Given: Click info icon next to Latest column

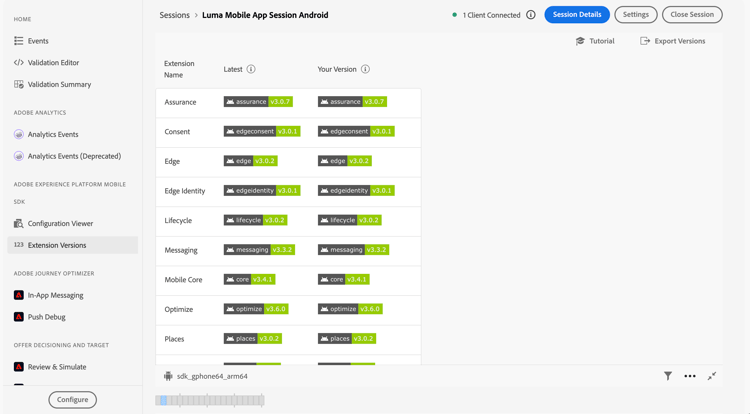Looking at the screenshot, I should point(251,69).
